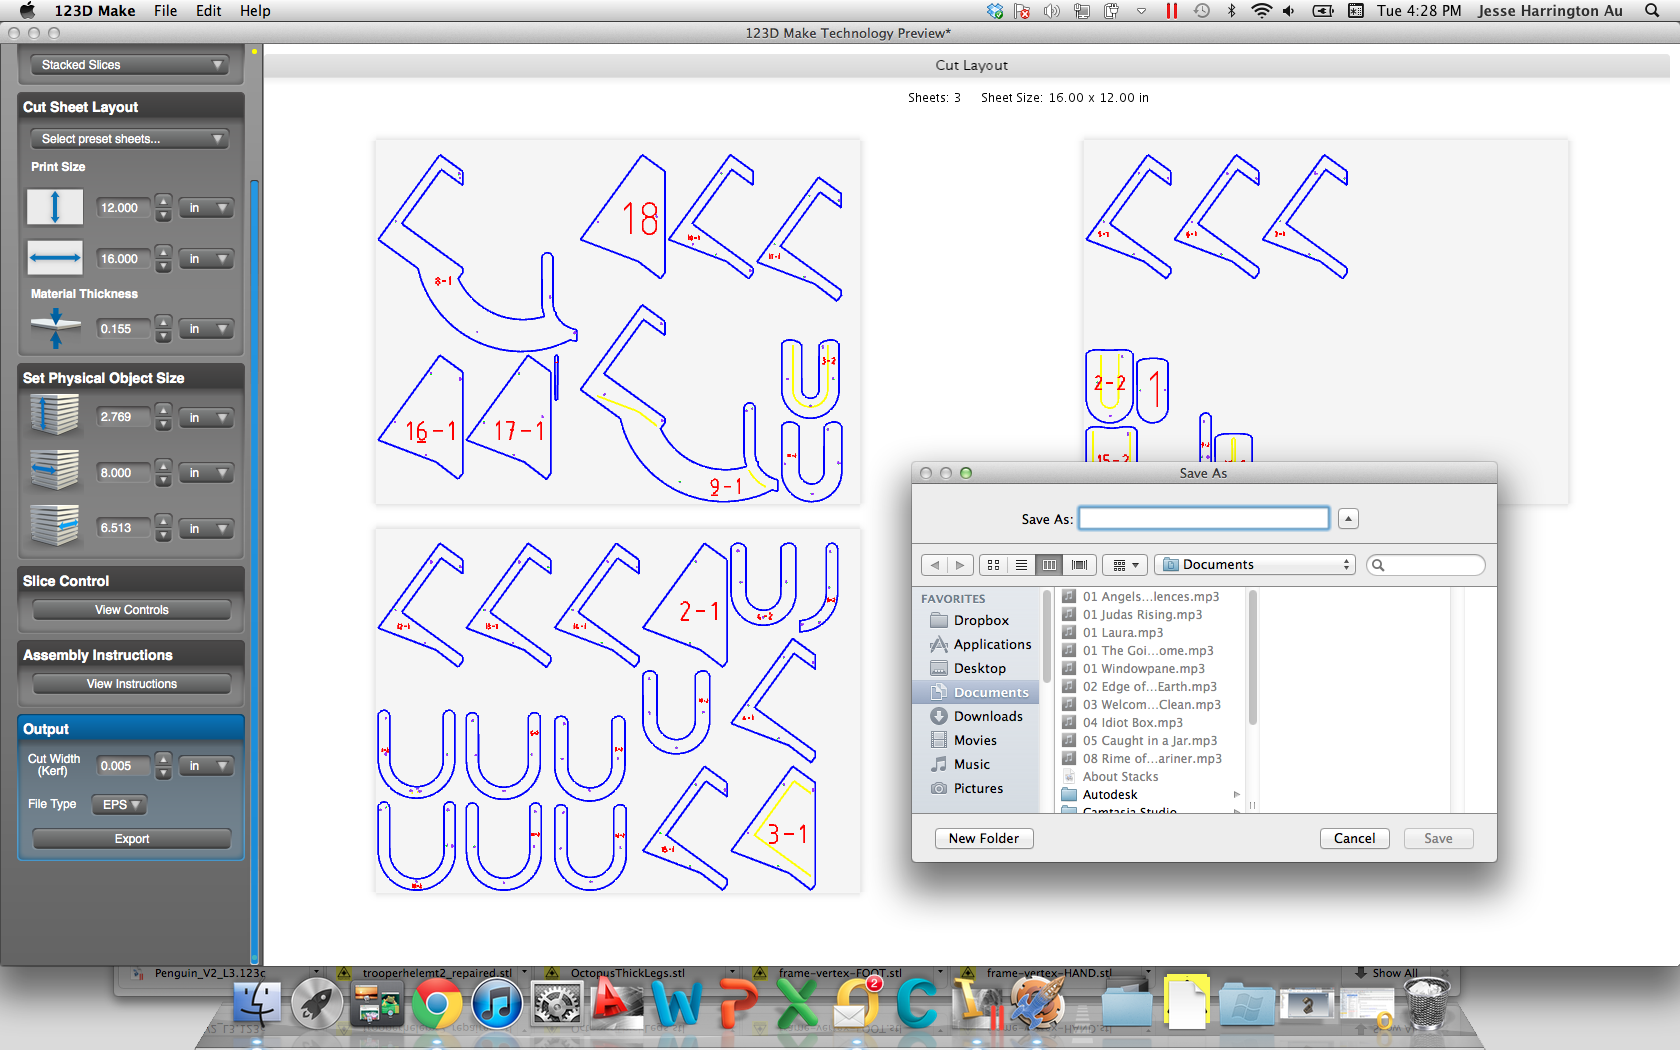
Task: Open the Stacked Slices technique dropdown
Action: [x=132, y=65]
